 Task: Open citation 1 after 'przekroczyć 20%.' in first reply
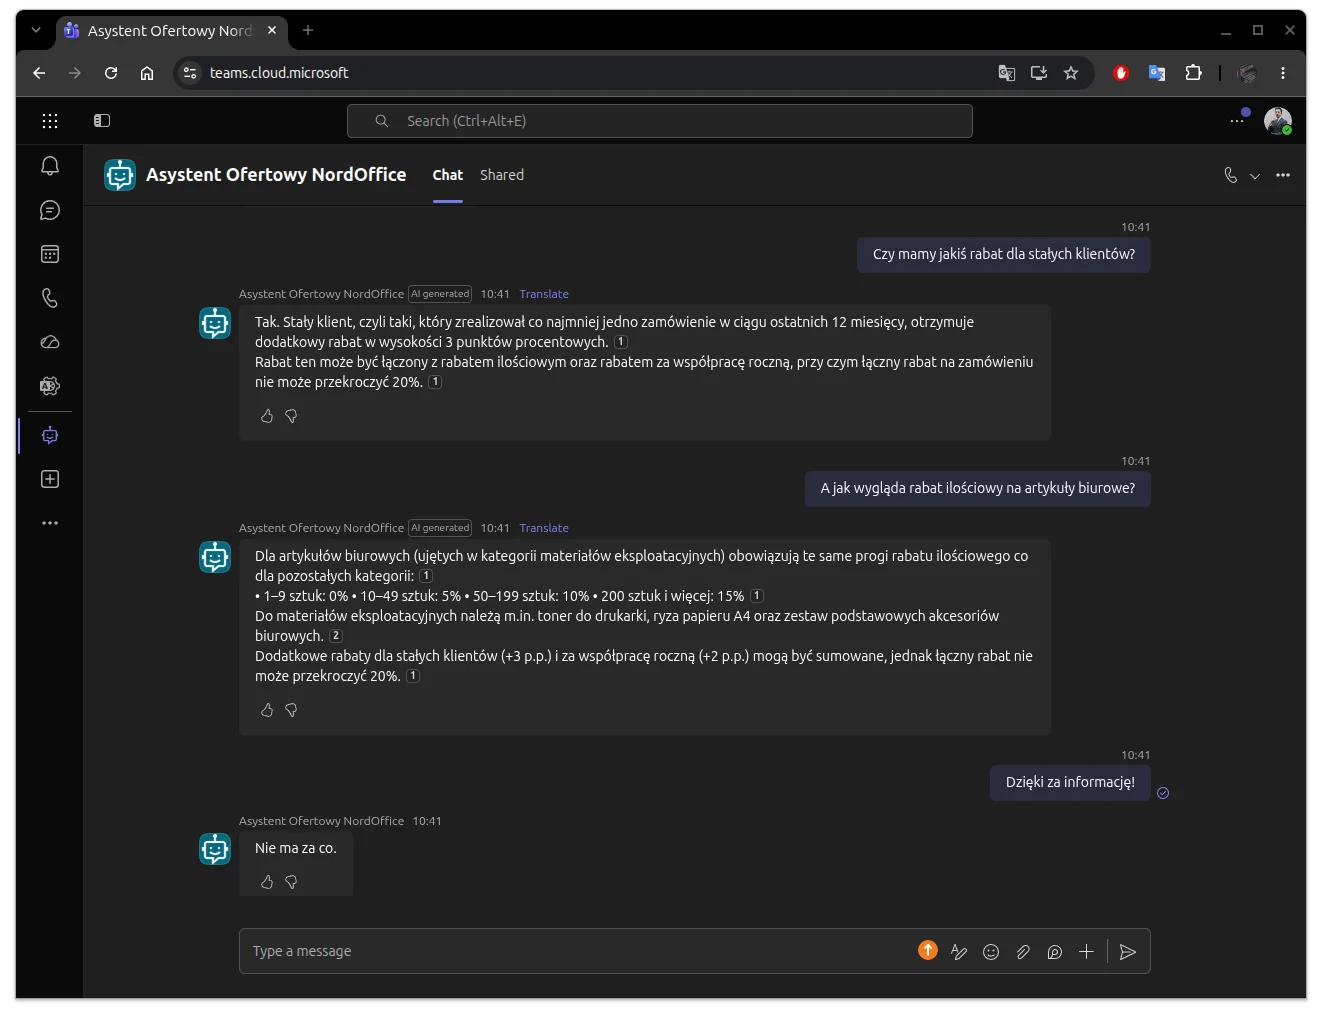click(435, 382)
